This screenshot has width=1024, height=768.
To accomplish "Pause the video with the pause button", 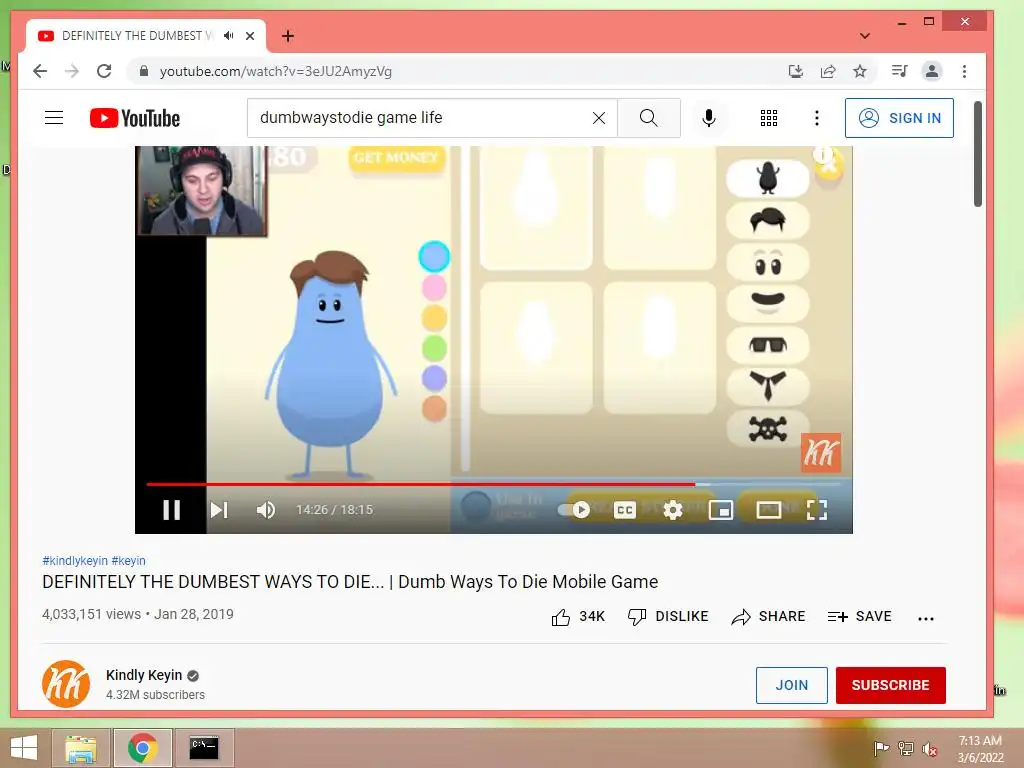I will click(x=172, y=510).
